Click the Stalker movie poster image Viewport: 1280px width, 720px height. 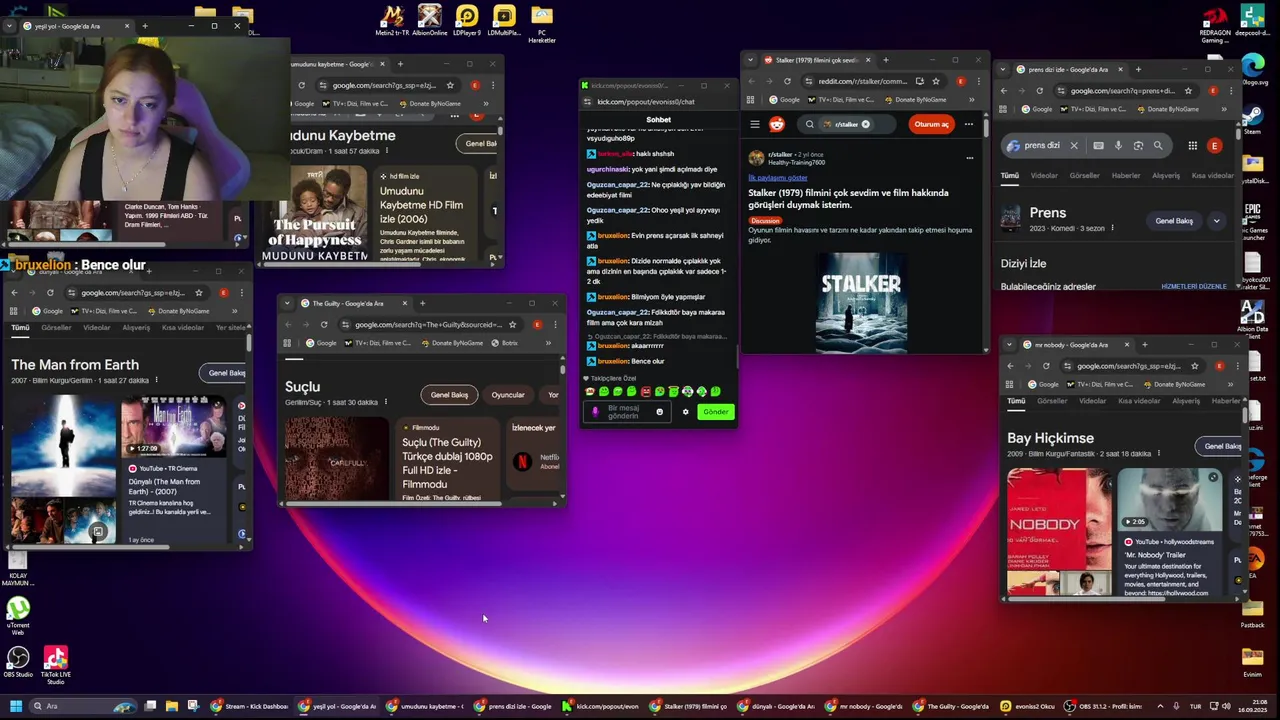click(x=861, y=301)
